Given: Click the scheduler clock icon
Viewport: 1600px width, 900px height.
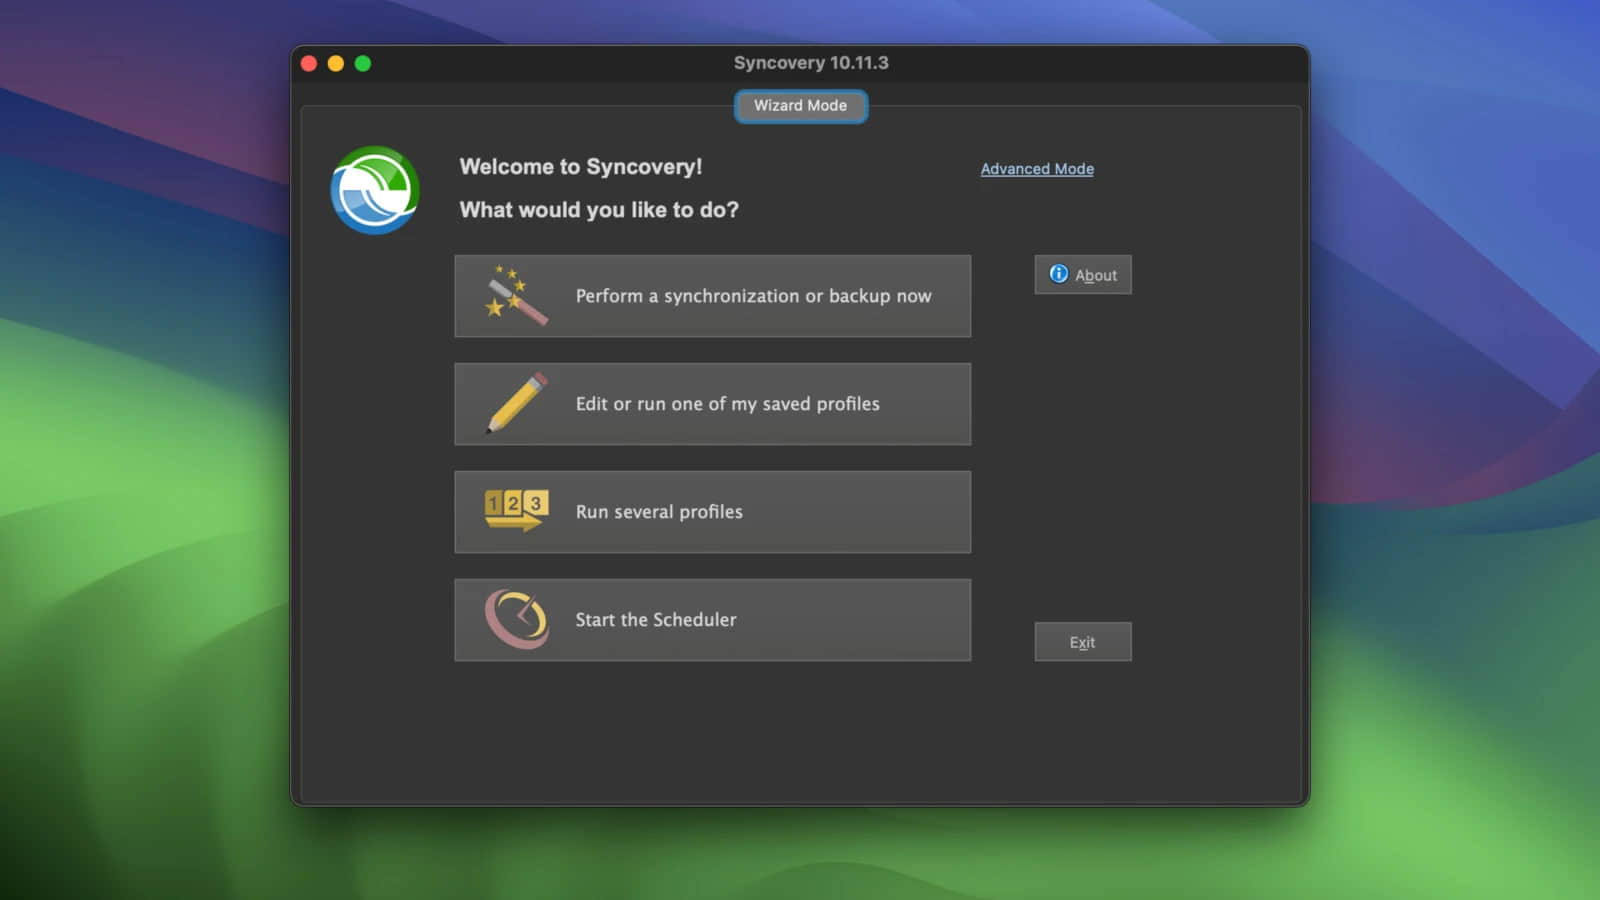Looking at the screenshot, I should pos(516,618).
